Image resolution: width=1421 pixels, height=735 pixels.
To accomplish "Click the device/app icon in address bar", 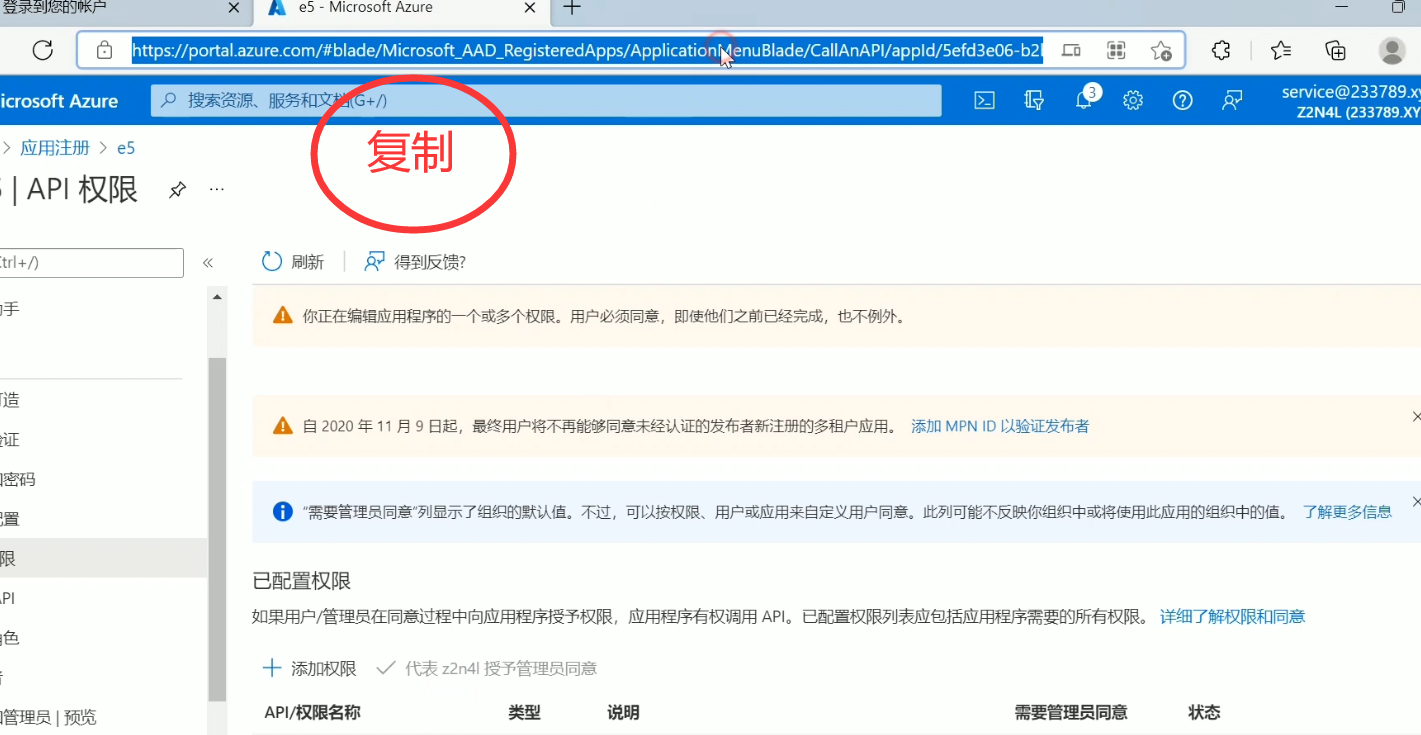I will click(x=1071, y=50).
